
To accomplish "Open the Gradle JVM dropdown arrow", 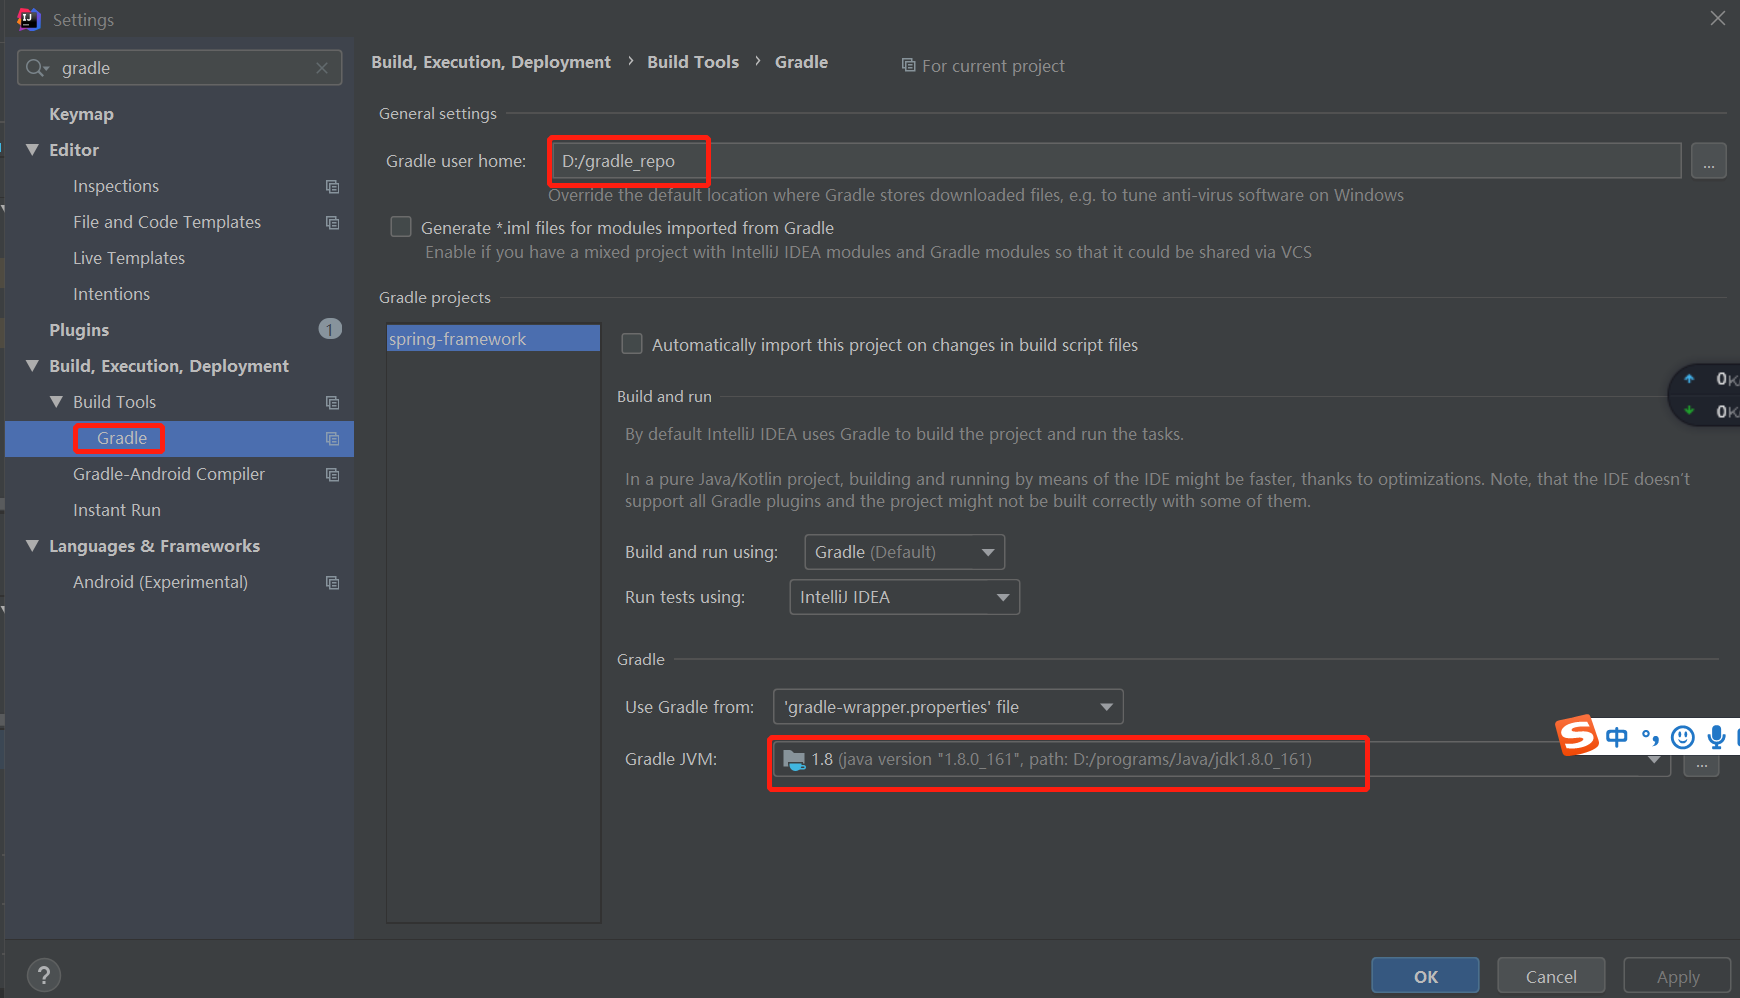I will [1655, 761].
